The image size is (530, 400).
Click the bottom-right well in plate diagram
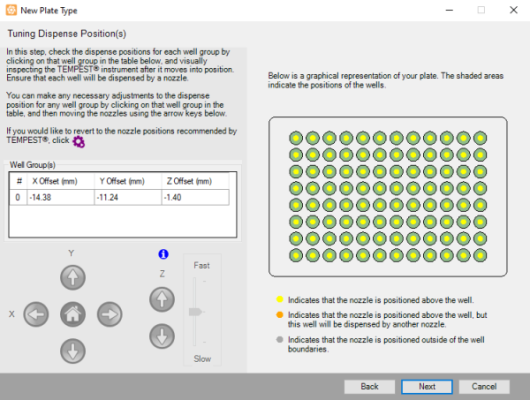coord(480,255)
